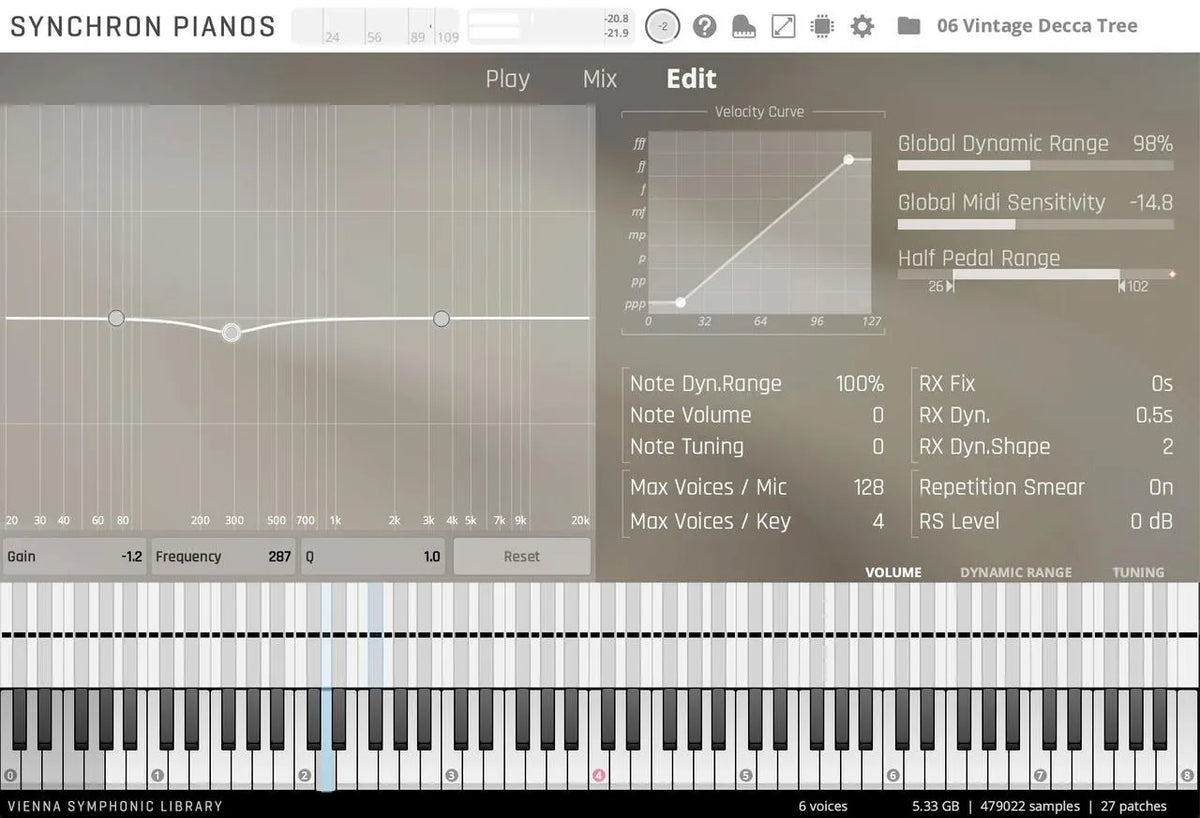The width and height of the screenshot is (1200, 818).
Task: Click the Max Voices / Key value
Action: coord(877,521)
